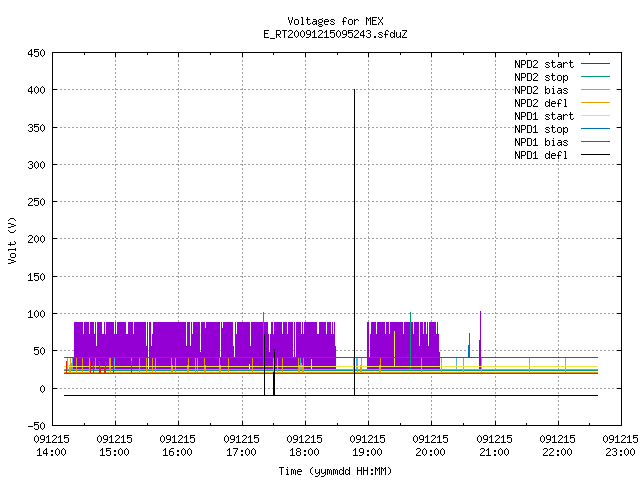Click the 400 V tick label
Viewport: 640px width, 480px height.
36,90
